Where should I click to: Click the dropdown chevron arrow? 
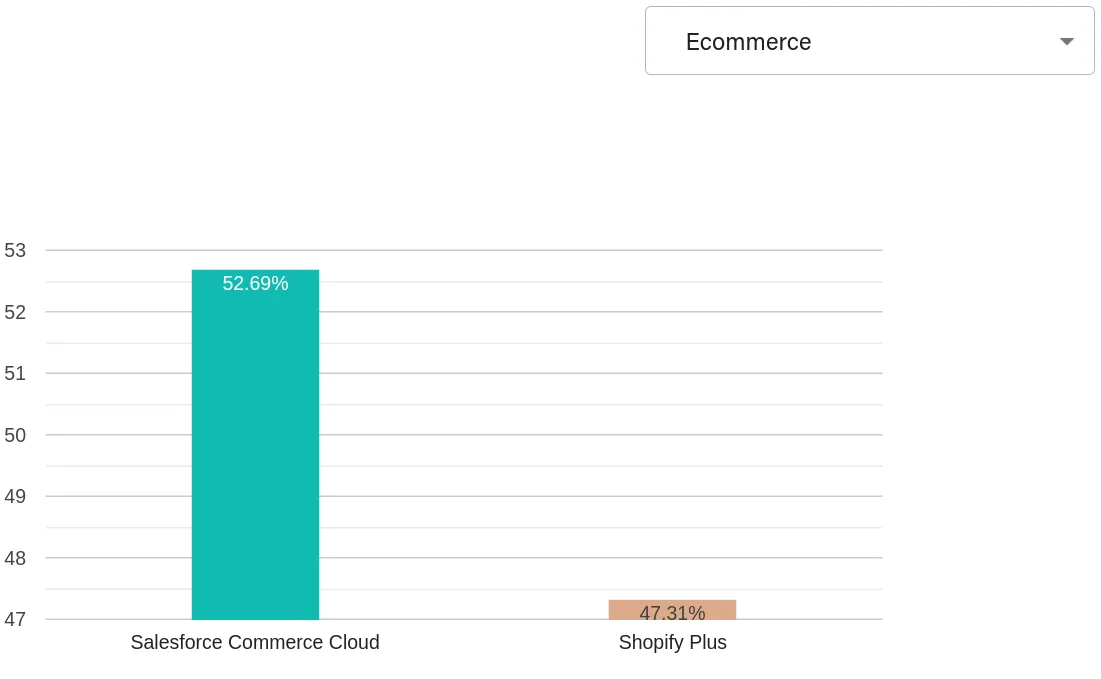click(1065, 42)
